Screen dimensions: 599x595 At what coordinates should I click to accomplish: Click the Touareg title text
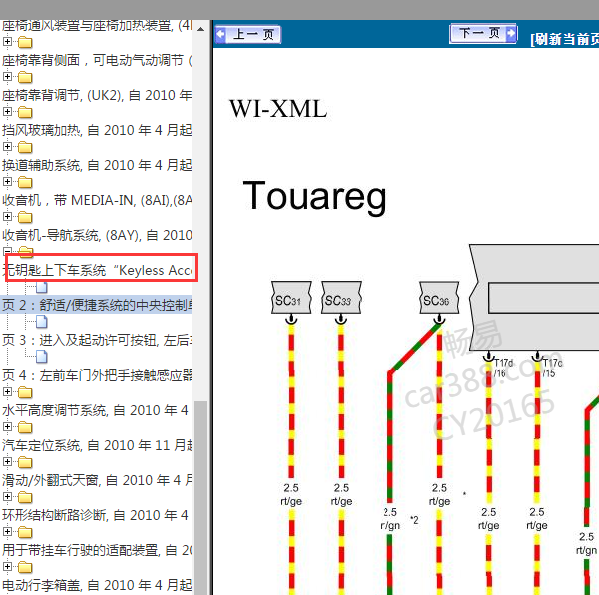(x=314, y=197)
